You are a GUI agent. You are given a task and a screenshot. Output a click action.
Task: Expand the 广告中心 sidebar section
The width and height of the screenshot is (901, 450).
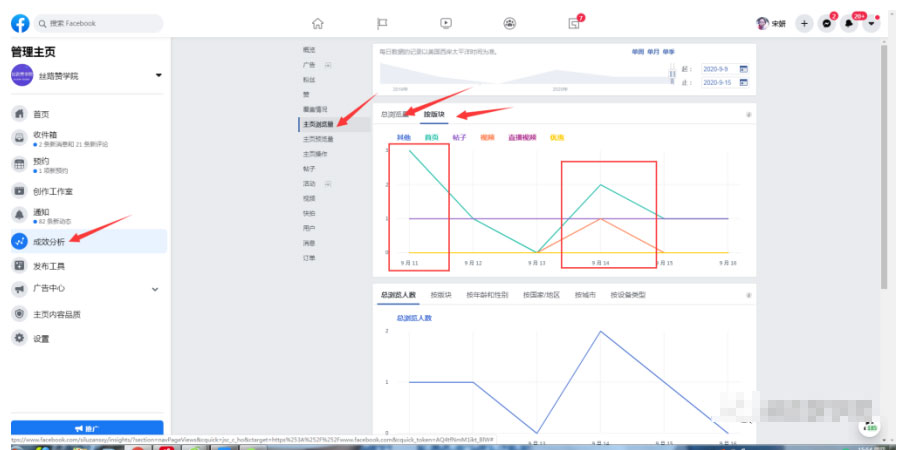coord(154,289)
